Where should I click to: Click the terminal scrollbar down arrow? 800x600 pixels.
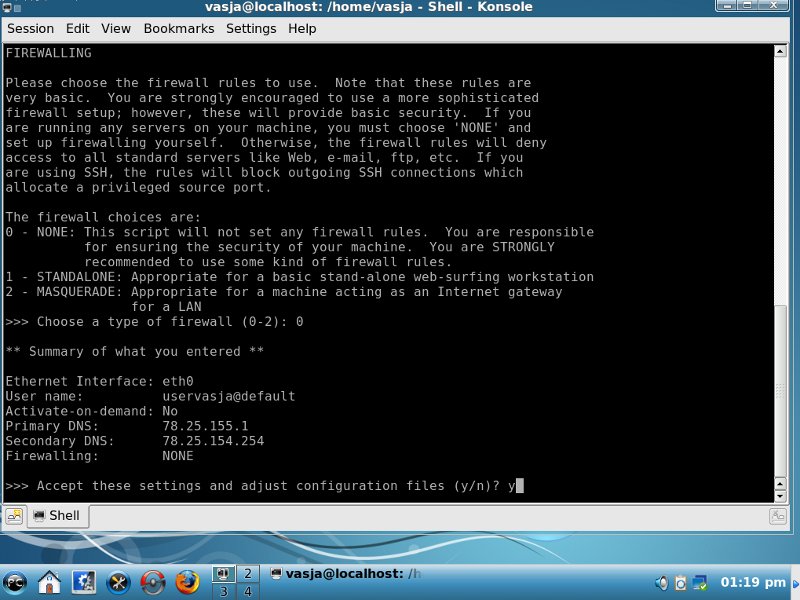coord(780,494)
